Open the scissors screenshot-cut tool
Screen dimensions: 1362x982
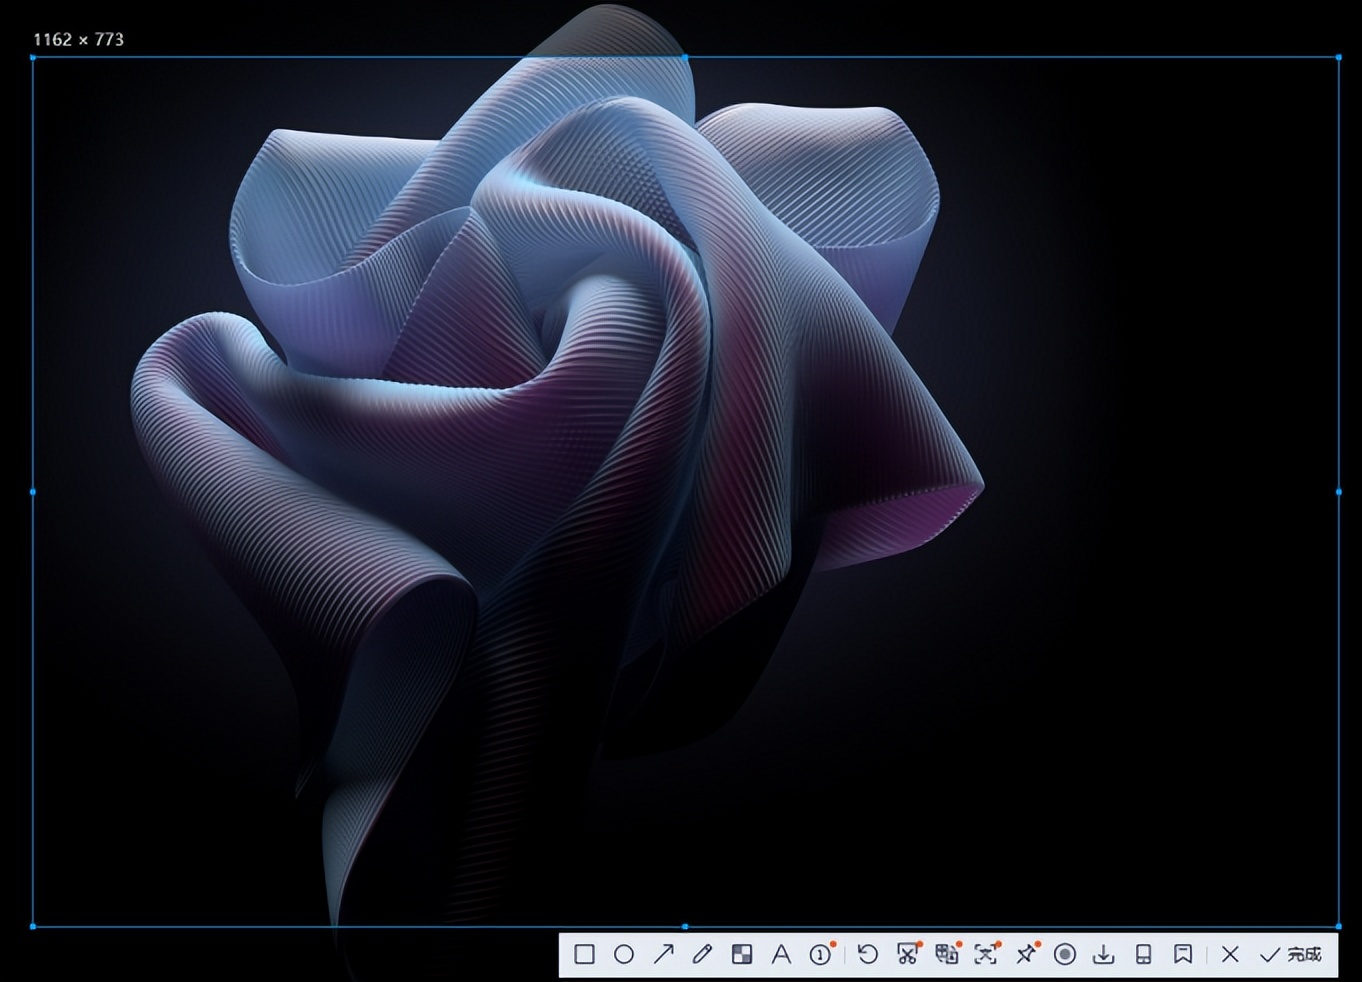click(x=907, y=955)
